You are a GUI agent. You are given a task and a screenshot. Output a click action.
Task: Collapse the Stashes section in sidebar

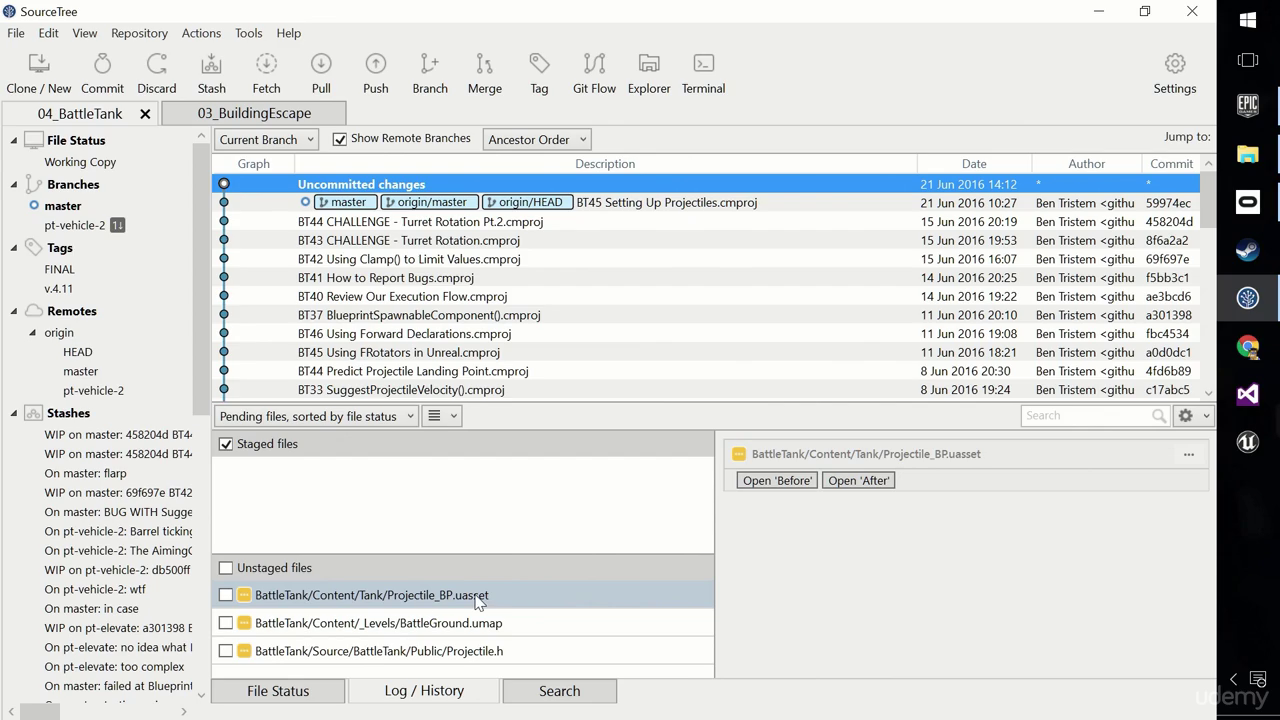[14, 413]
